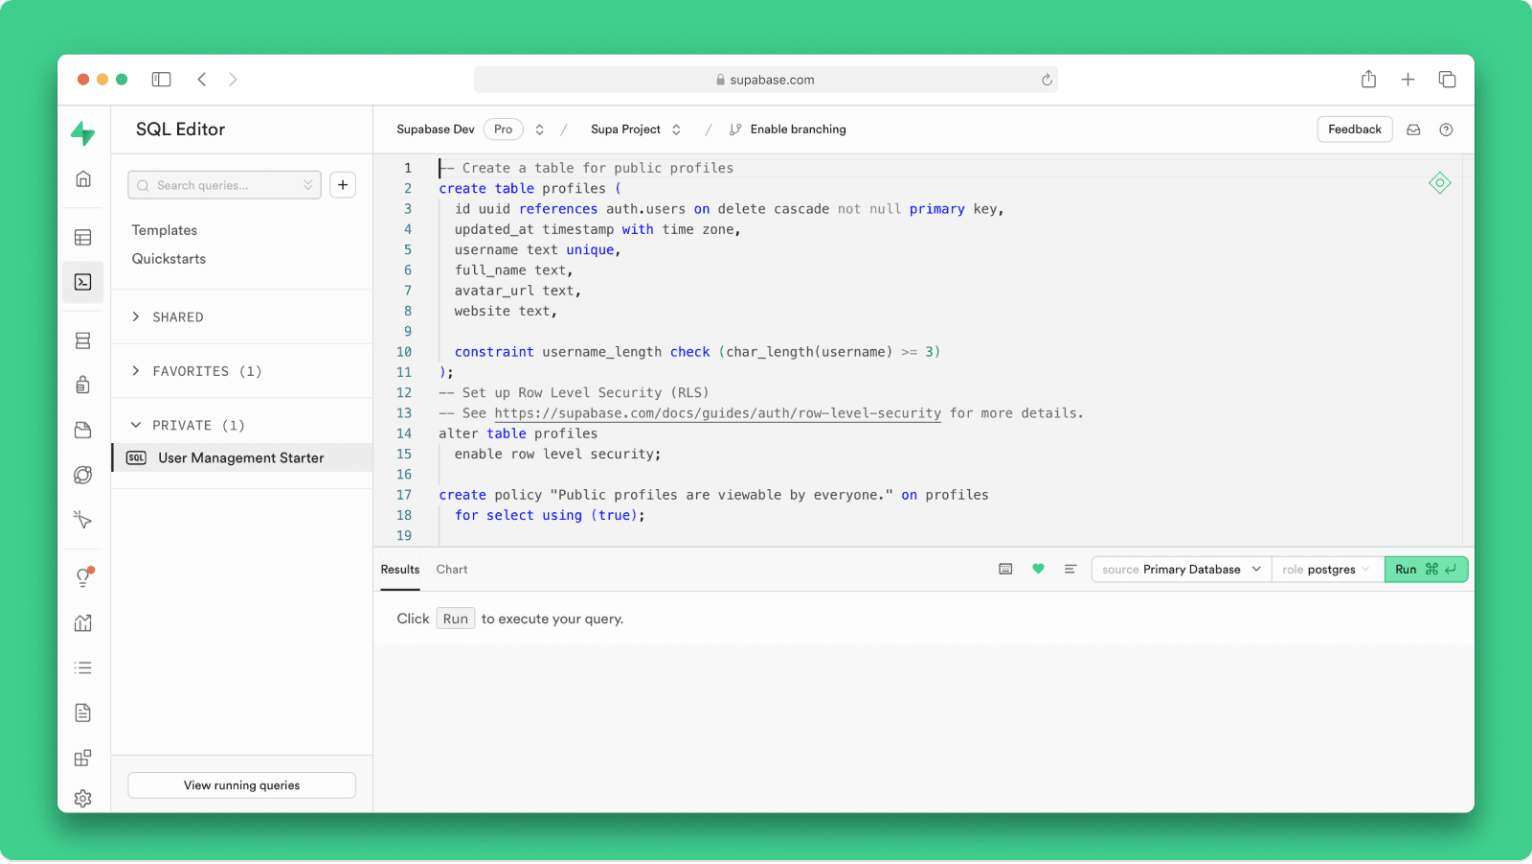
Task: Open Templates in SQL Editor sidebar
Action: click(x=165, y=230)
